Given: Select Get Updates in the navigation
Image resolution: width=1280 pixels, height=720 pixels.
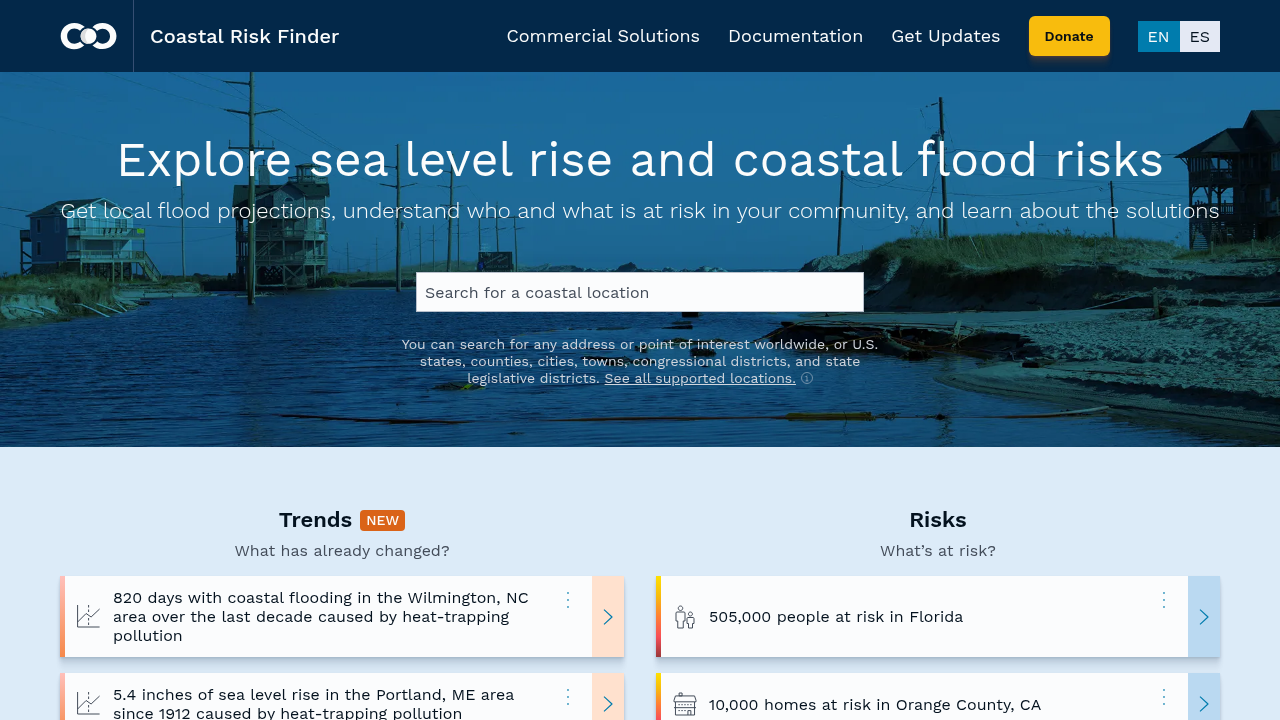Looking at the screenshot, I should pos(946,36).
